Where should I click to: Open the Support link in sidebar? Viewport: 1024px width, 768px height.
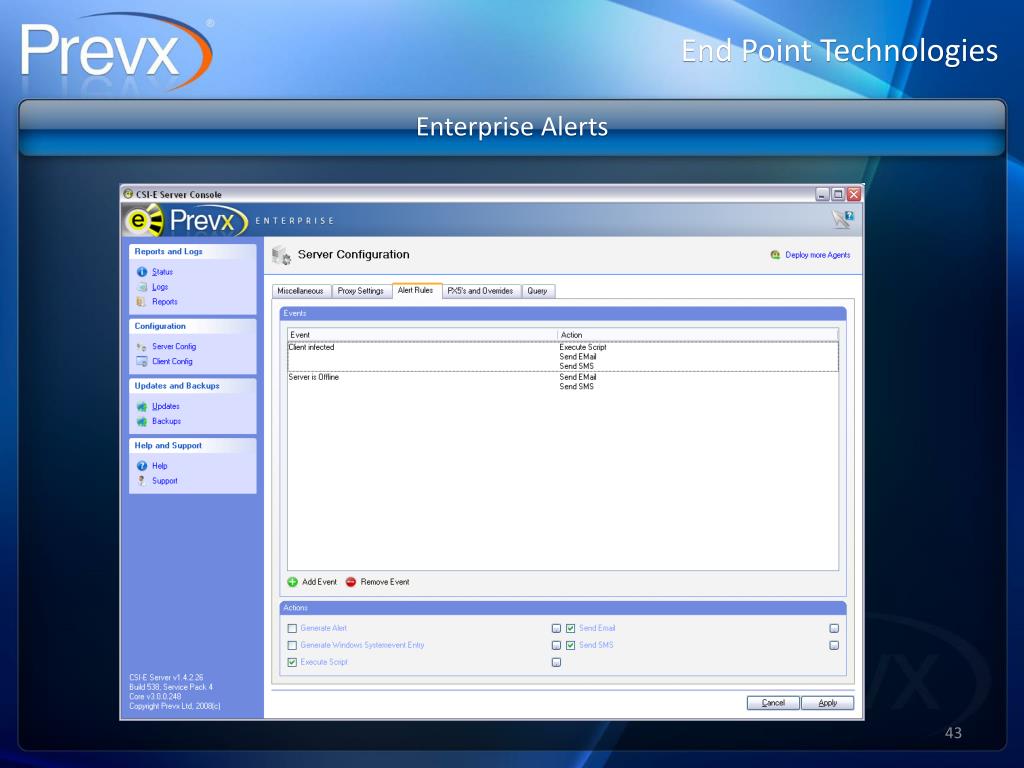pyautogui.click(x=165, y=481)
